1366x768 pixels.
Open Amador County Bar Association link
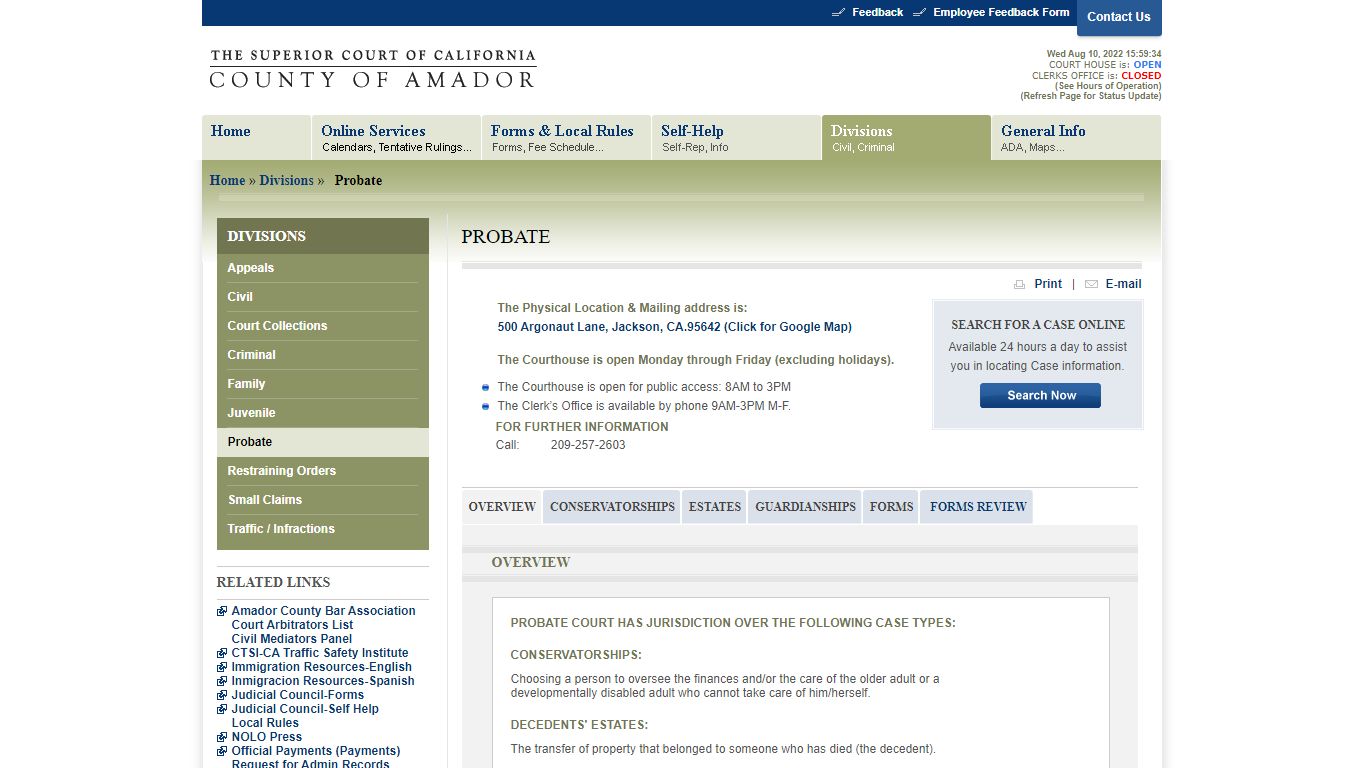[323, 611]
